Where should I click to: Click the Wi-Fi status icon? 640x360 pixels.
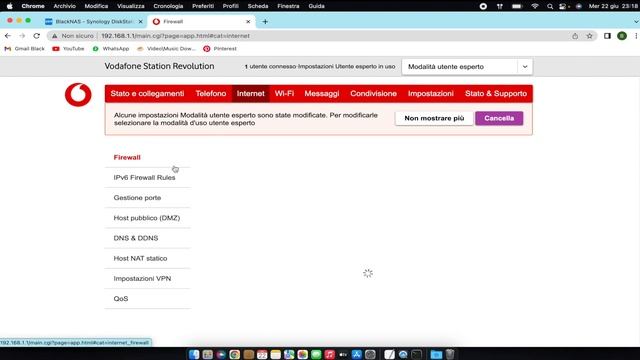coord(535,6)
